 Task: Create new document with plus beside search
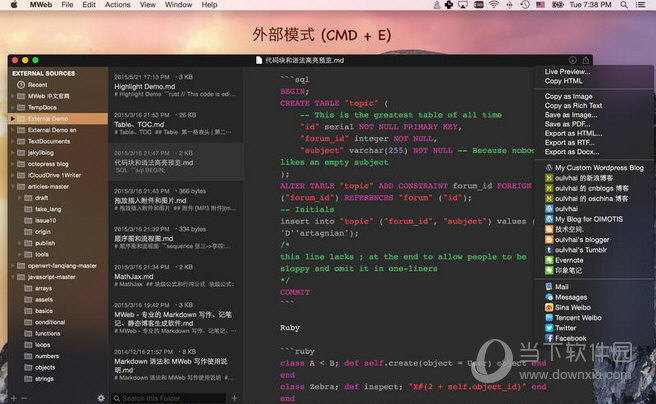(234, 398)
